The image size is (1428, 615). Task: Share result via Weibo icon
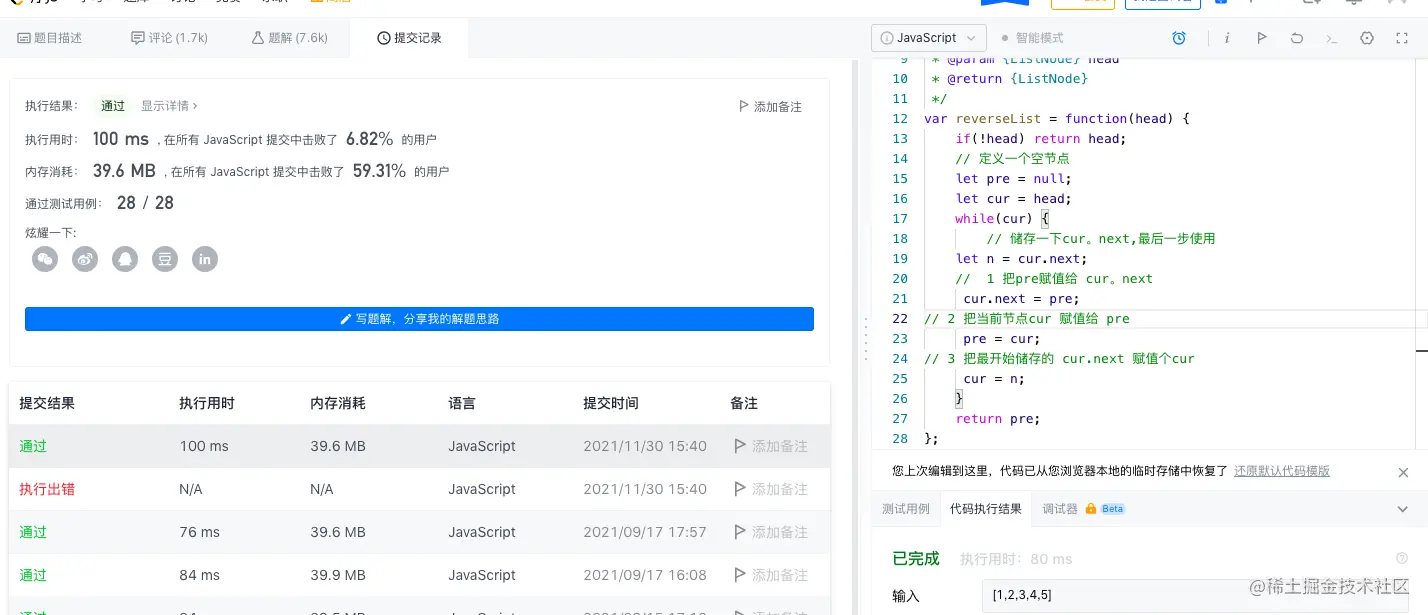85,259
